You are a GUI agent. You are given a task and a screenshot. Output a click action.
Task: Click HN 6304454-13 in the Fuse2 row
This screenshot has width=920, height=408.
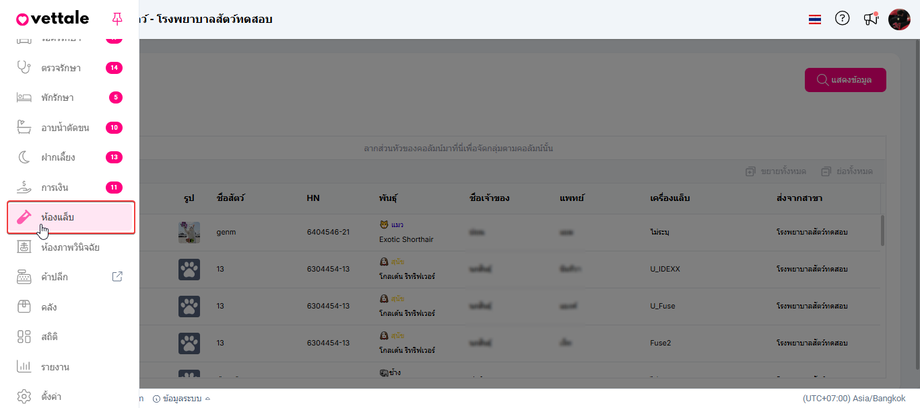[x=328, y=343]
